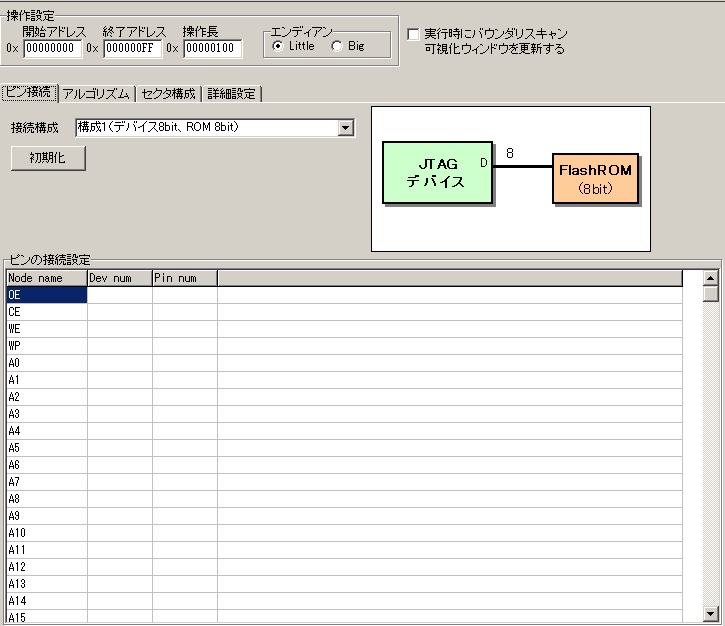Click the 初期化 button

coord(48,158)
